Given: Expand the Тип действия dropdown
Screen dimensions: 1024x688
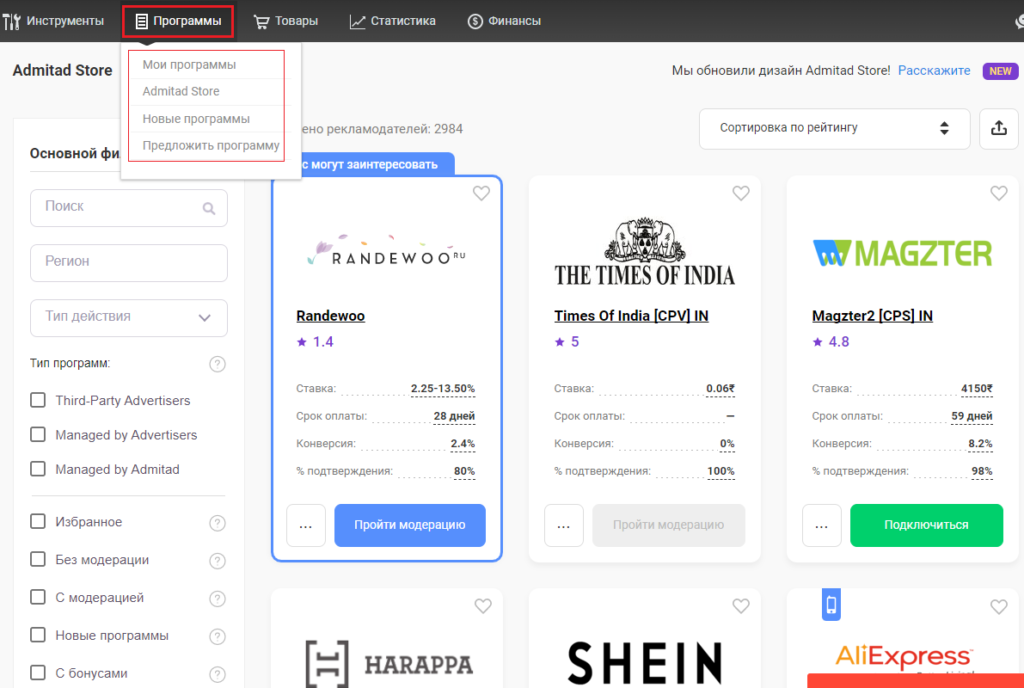Looking at the screenshot, I should (x=129, y=318).
